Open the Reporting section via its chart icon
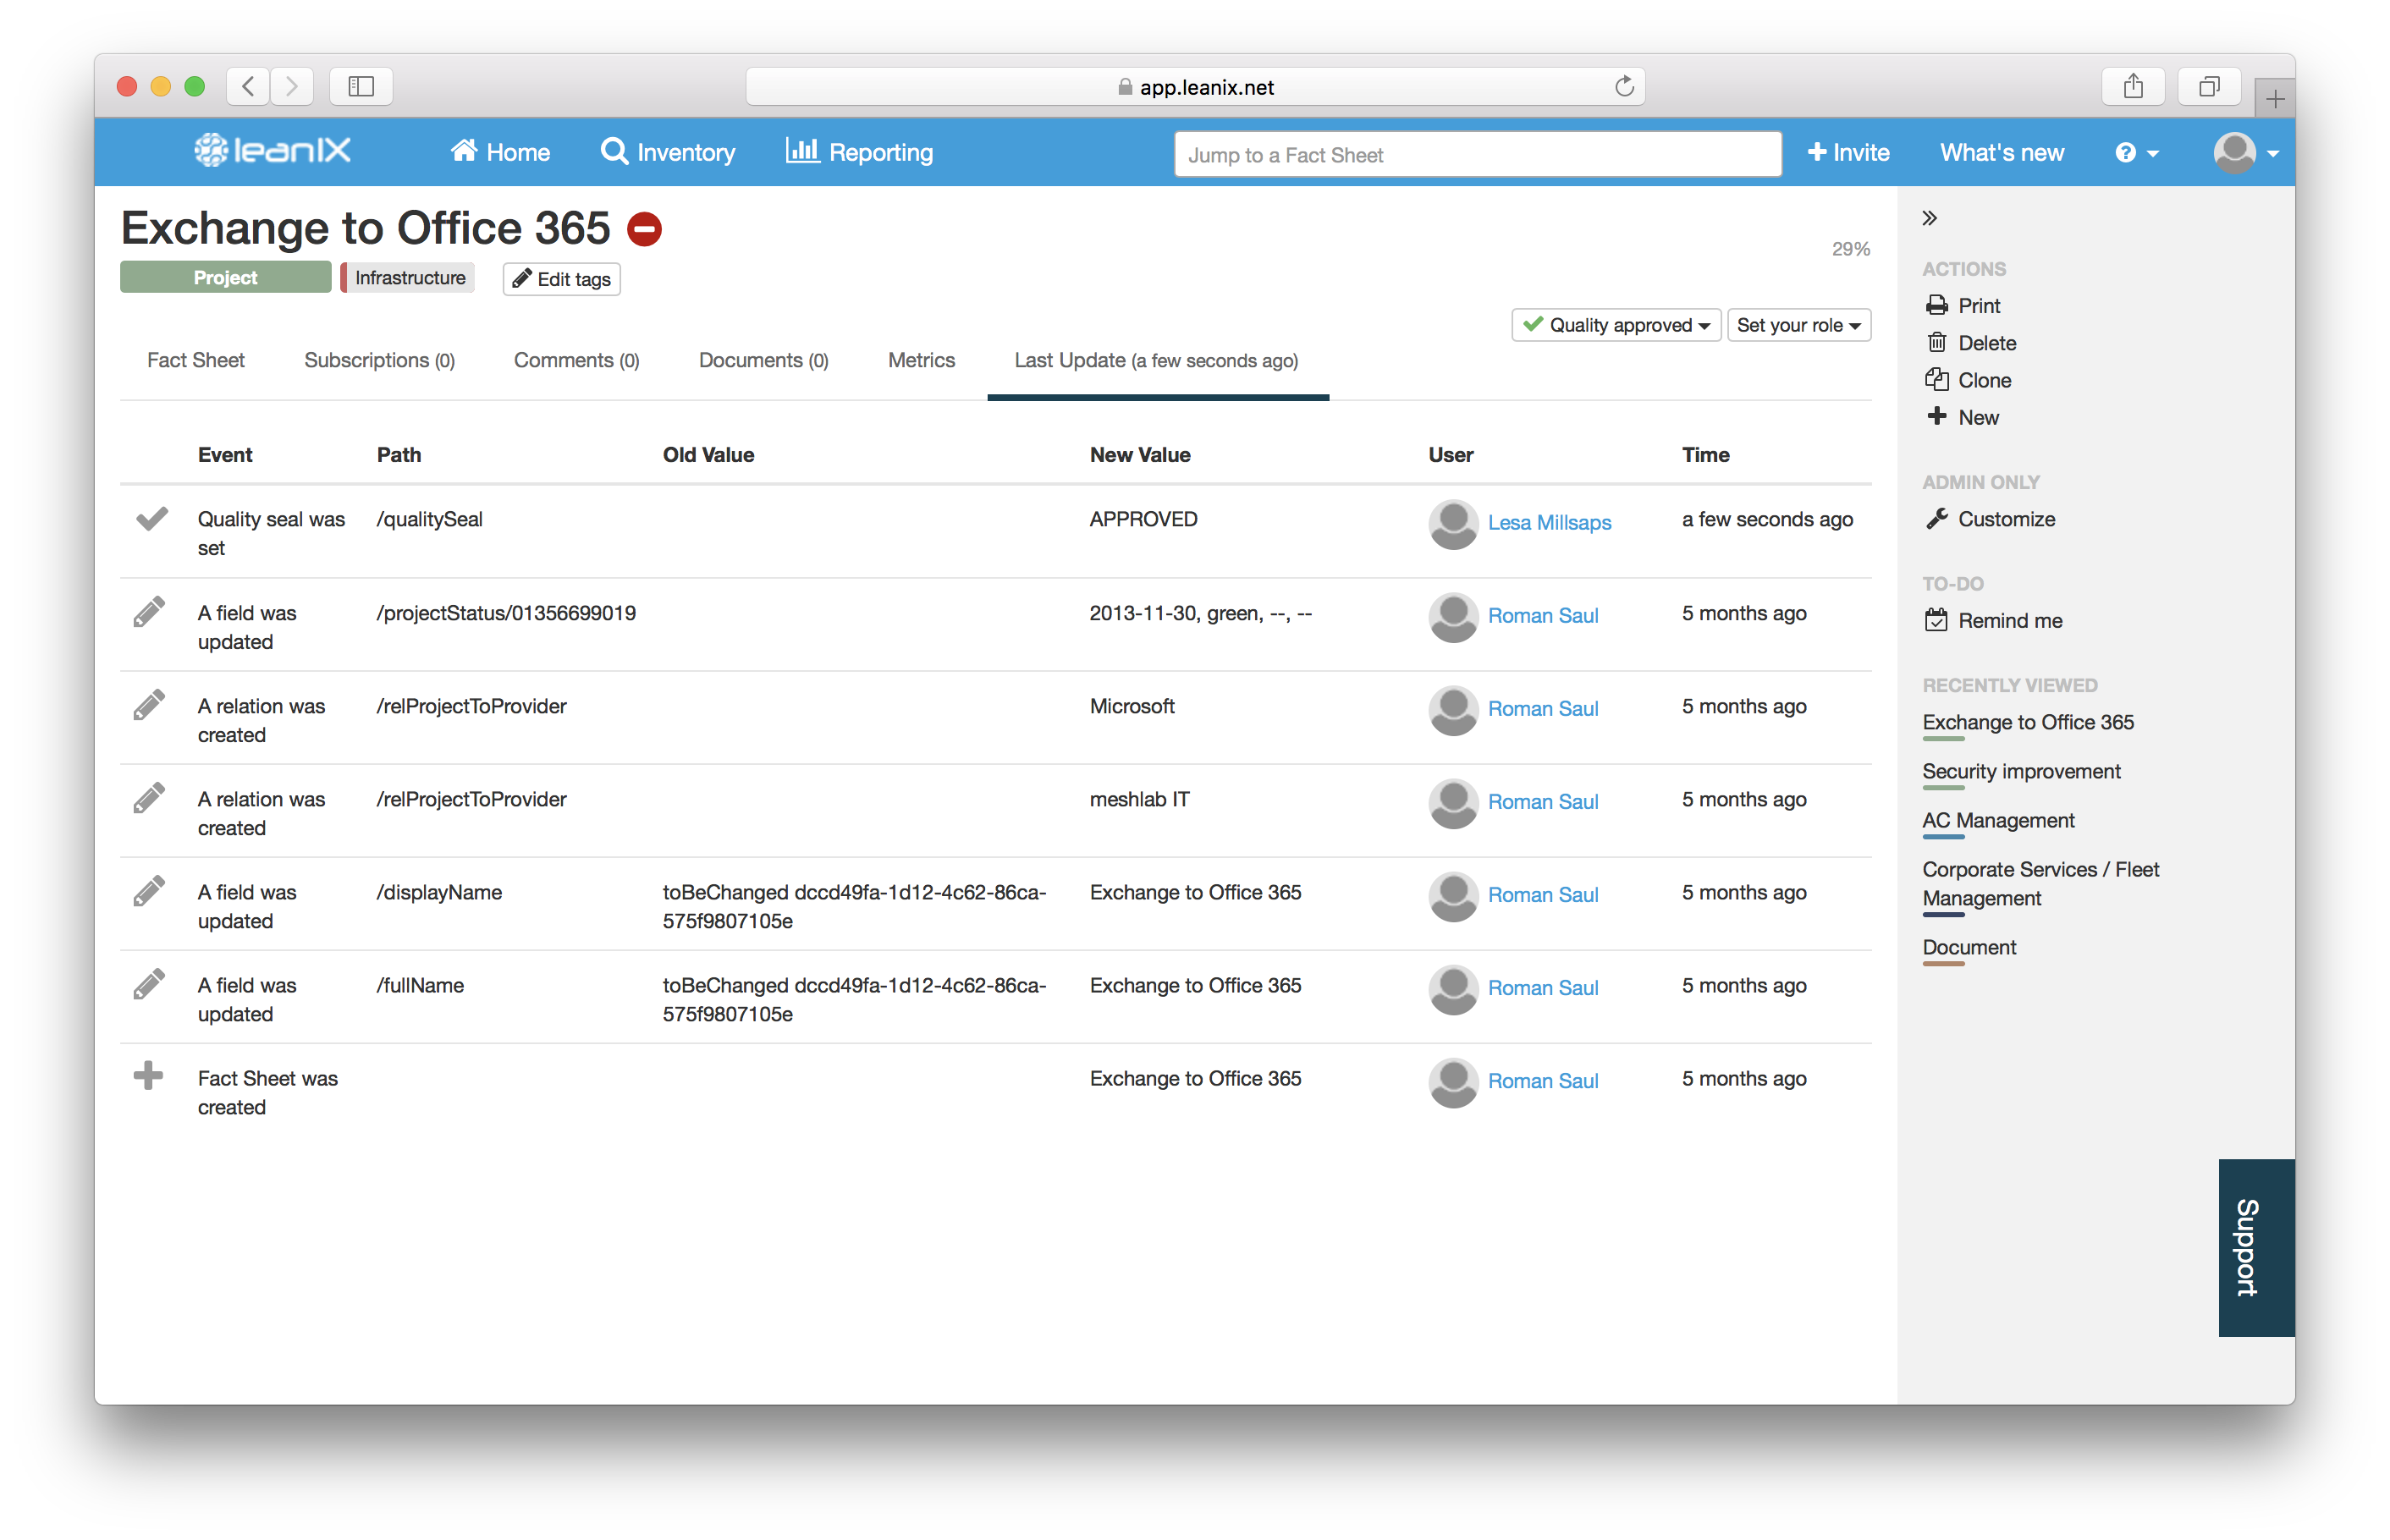Viewport: 2390px width, 1540px height. [x=803, y=151]
